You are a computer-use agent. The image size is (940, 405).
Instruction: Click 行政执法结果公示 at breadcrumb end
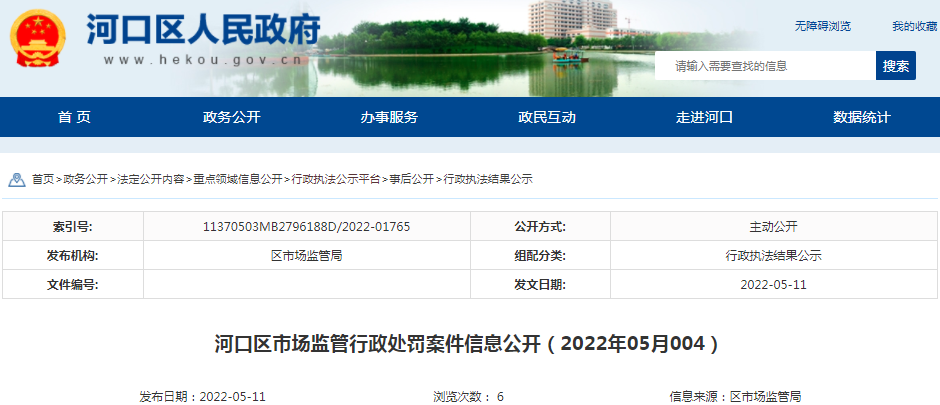coord(488,179)
